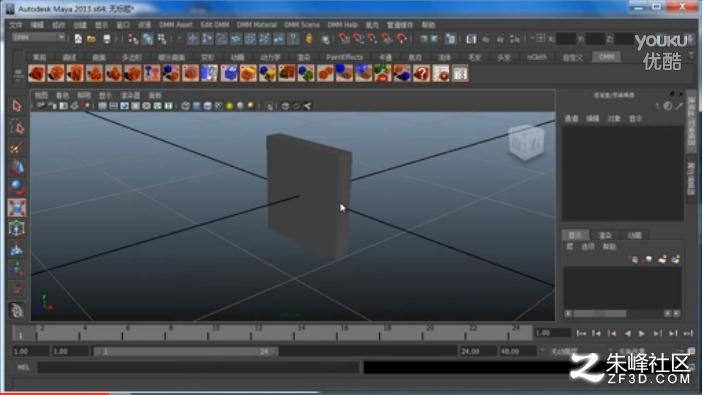Screen dimensions: 703x395
Task: Click the view cube in viewport corner
Action: point(526,142)
